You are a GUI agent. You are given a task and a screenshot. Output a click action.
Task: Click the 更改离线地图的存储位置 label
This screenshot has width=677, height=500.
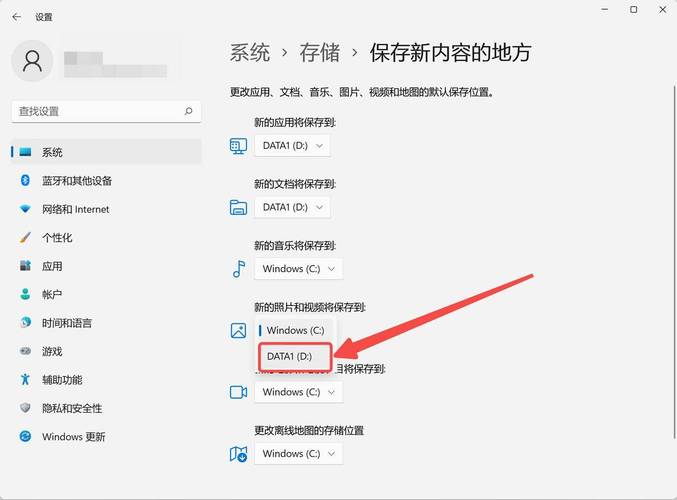tap(309, 430)
